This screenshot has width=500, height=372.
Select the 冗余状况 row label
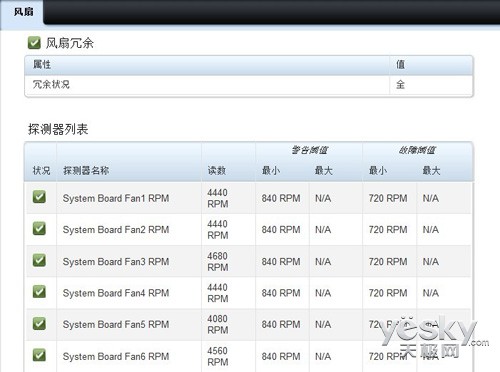click(51, 84)
